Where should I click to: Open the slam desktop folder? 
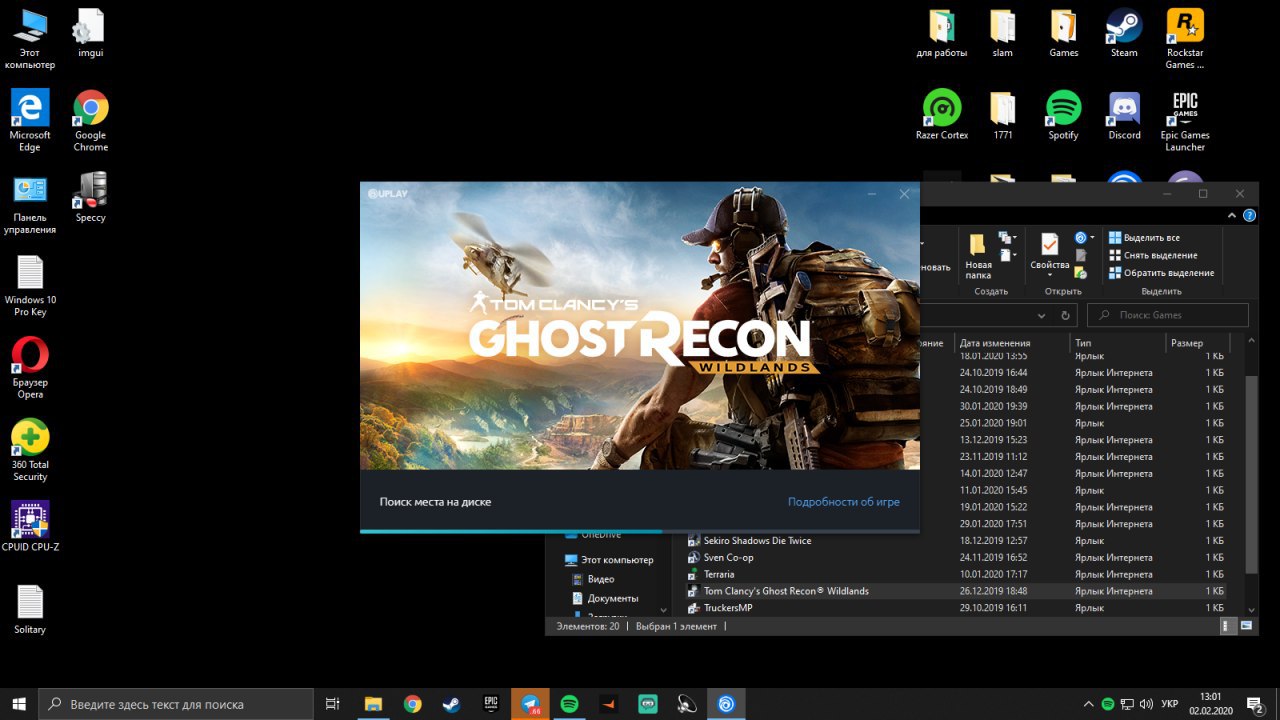(x=1002, y=33)
